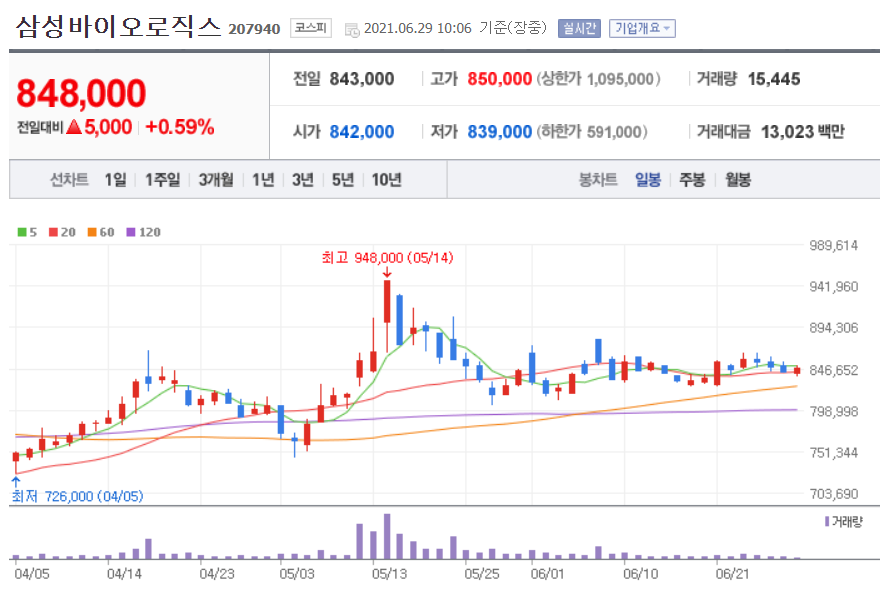Select the 5년 line chart period
The height and width of the screenshot is (600, 880).
342,180
